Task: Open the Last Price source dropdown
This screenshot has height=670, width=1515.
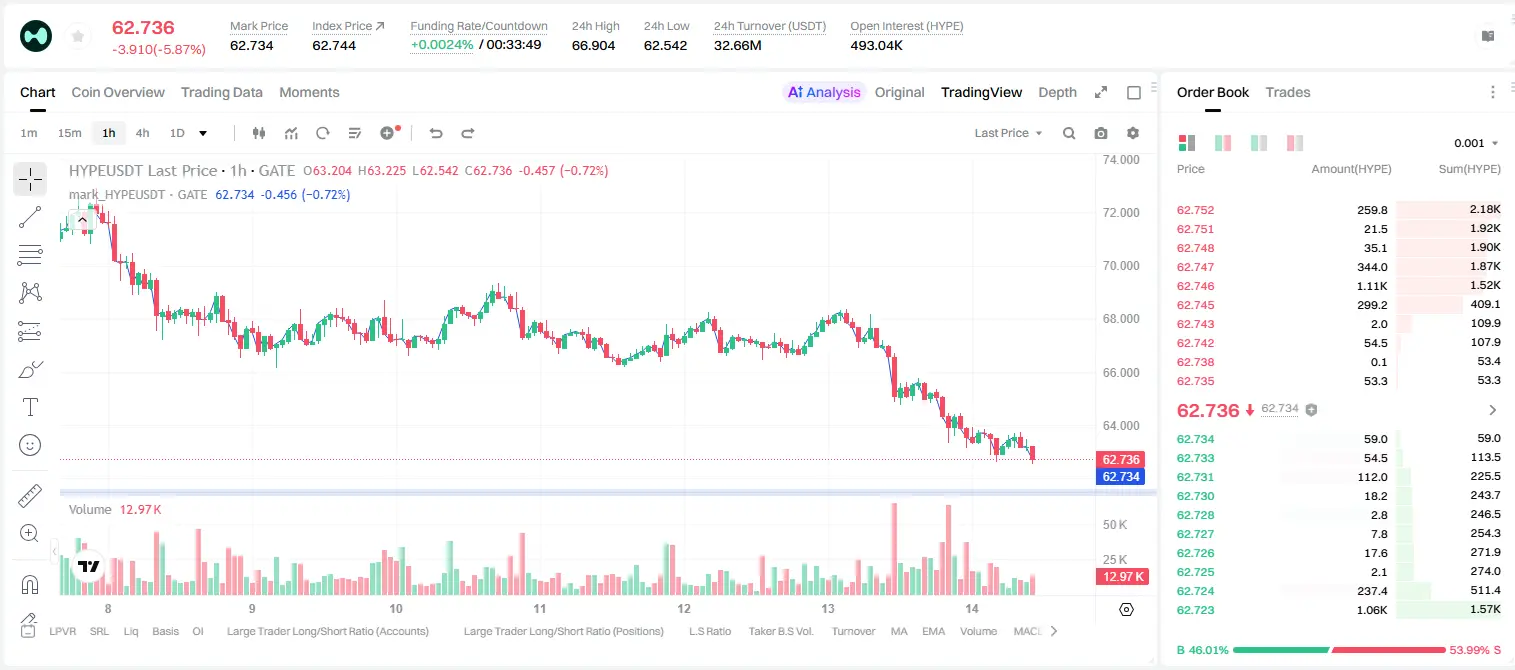Action: [1008, 133]
